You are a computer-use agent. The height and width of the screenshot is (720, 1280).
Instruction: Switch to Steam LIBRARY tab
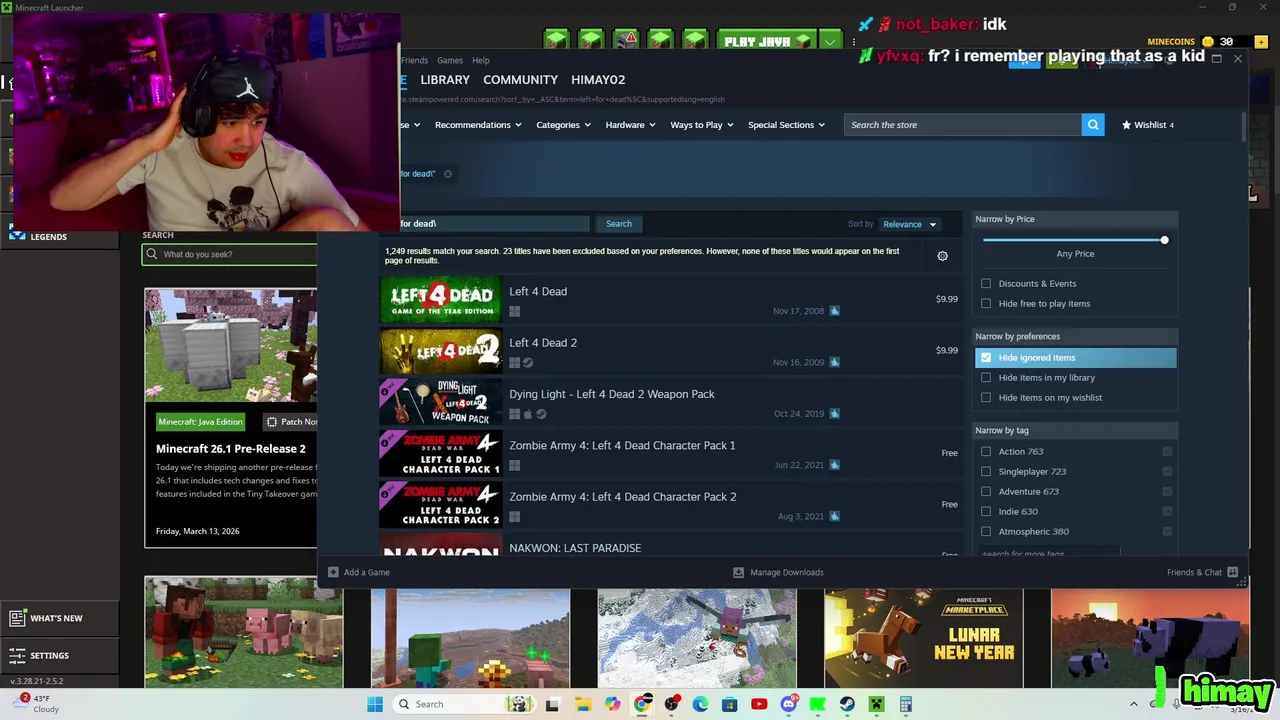(x=445, y=80)
